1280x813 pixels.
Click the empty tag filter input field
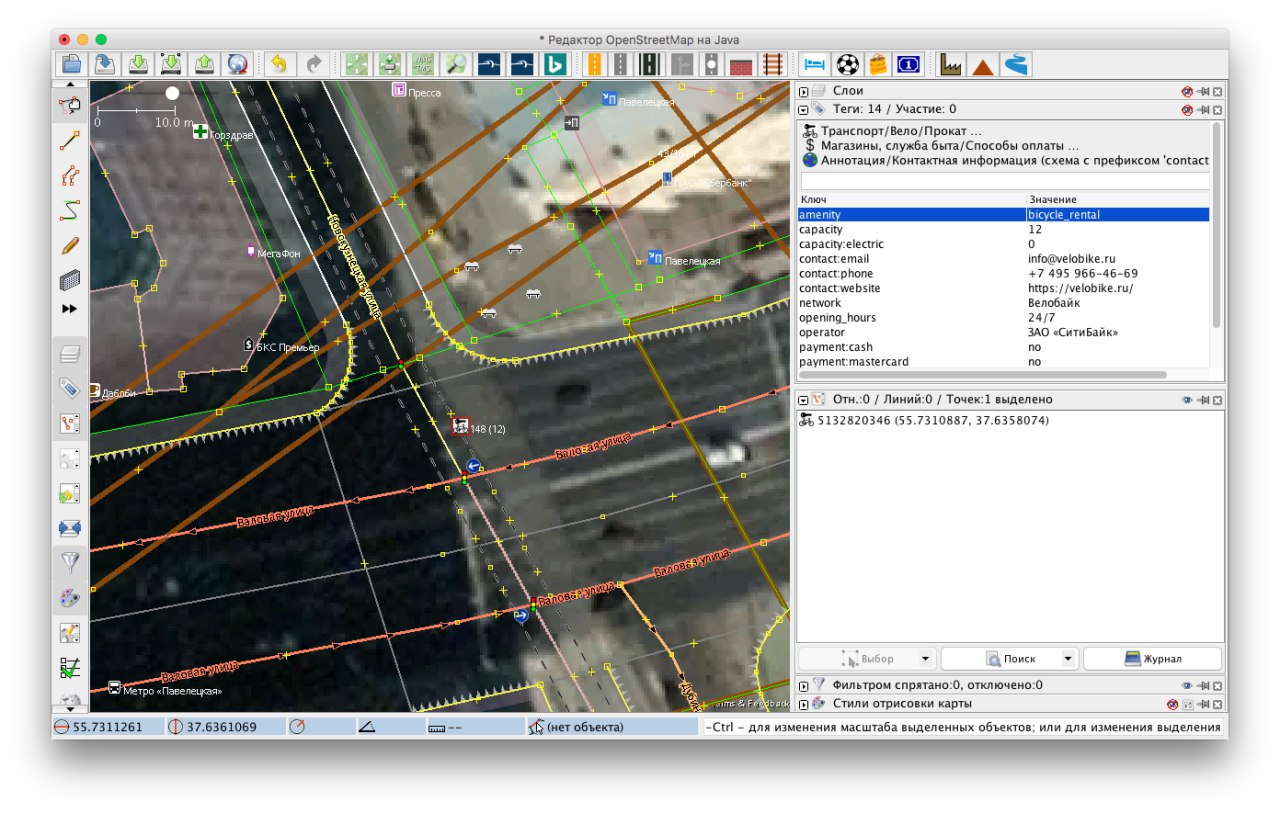pyautogui.click(x=1003, y=181)
